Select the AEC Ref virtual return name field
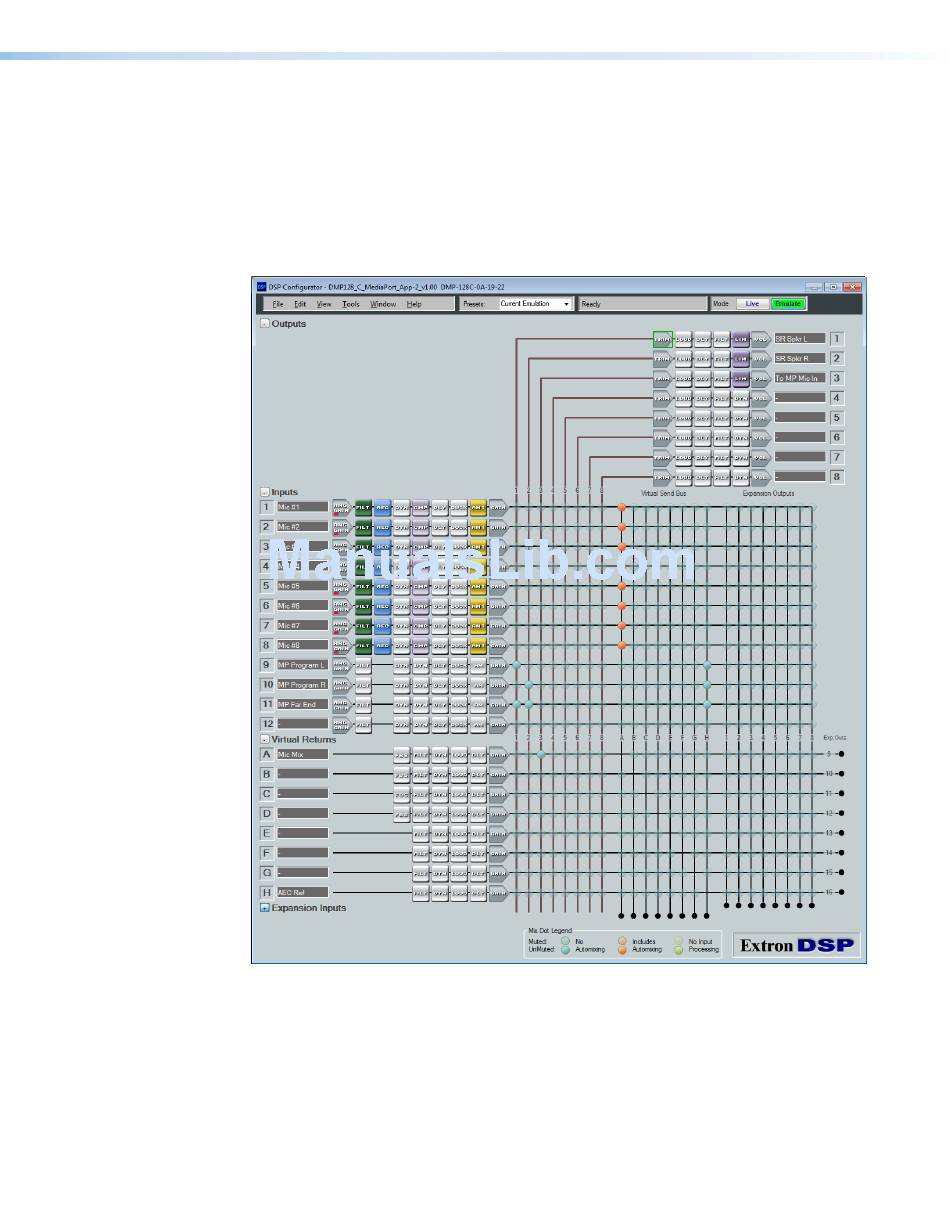The image size is (950, 1229). [303, 892]
